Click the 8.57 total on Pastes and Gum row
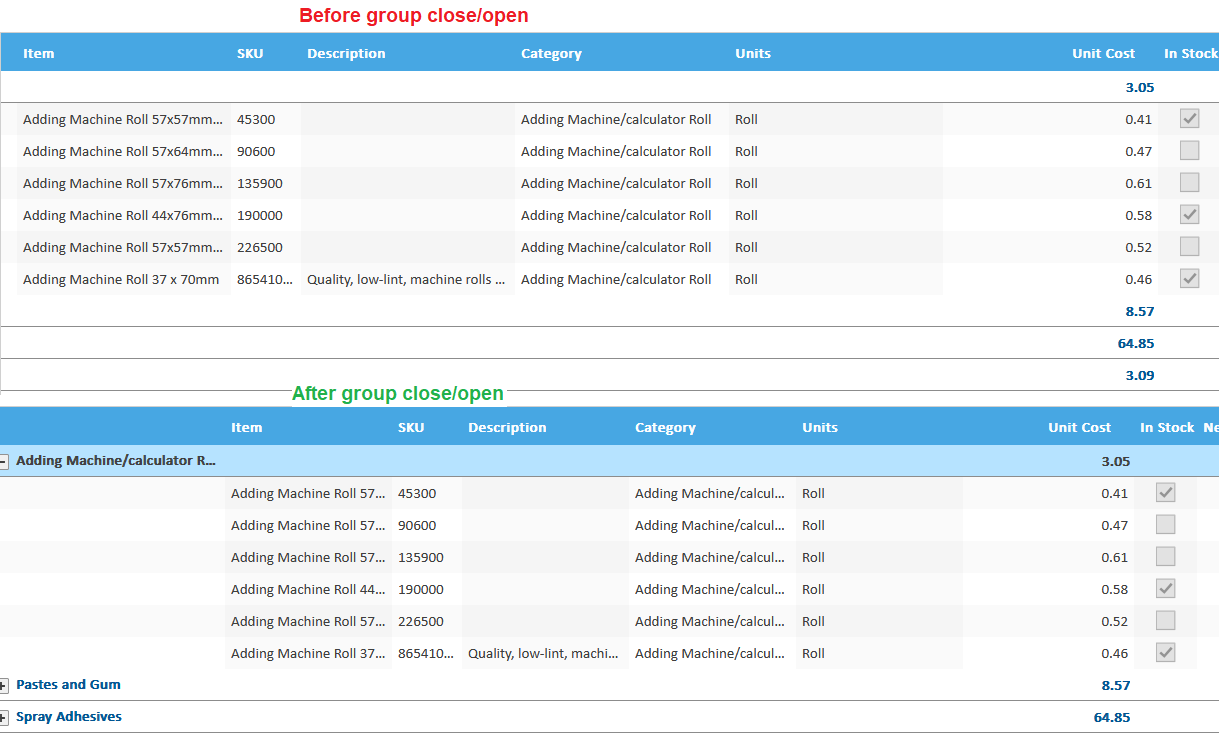The image size is (1219, 739). coord(1116,685)
